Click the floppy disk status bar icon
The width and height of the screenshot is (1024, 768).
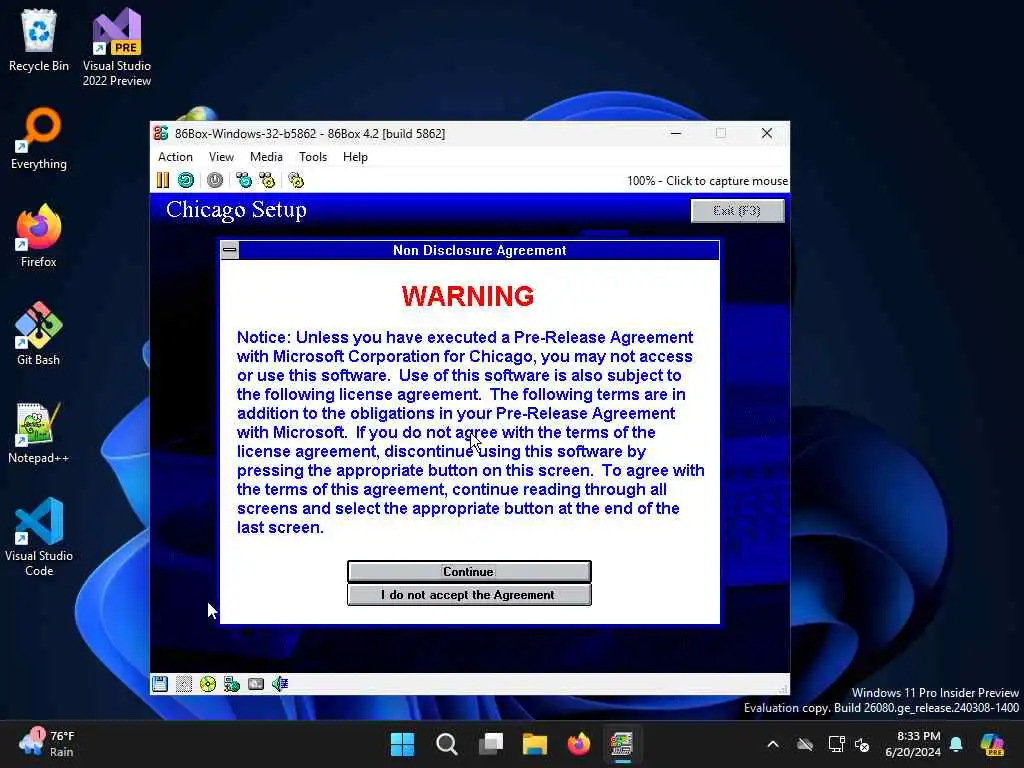tap(160, 684)
